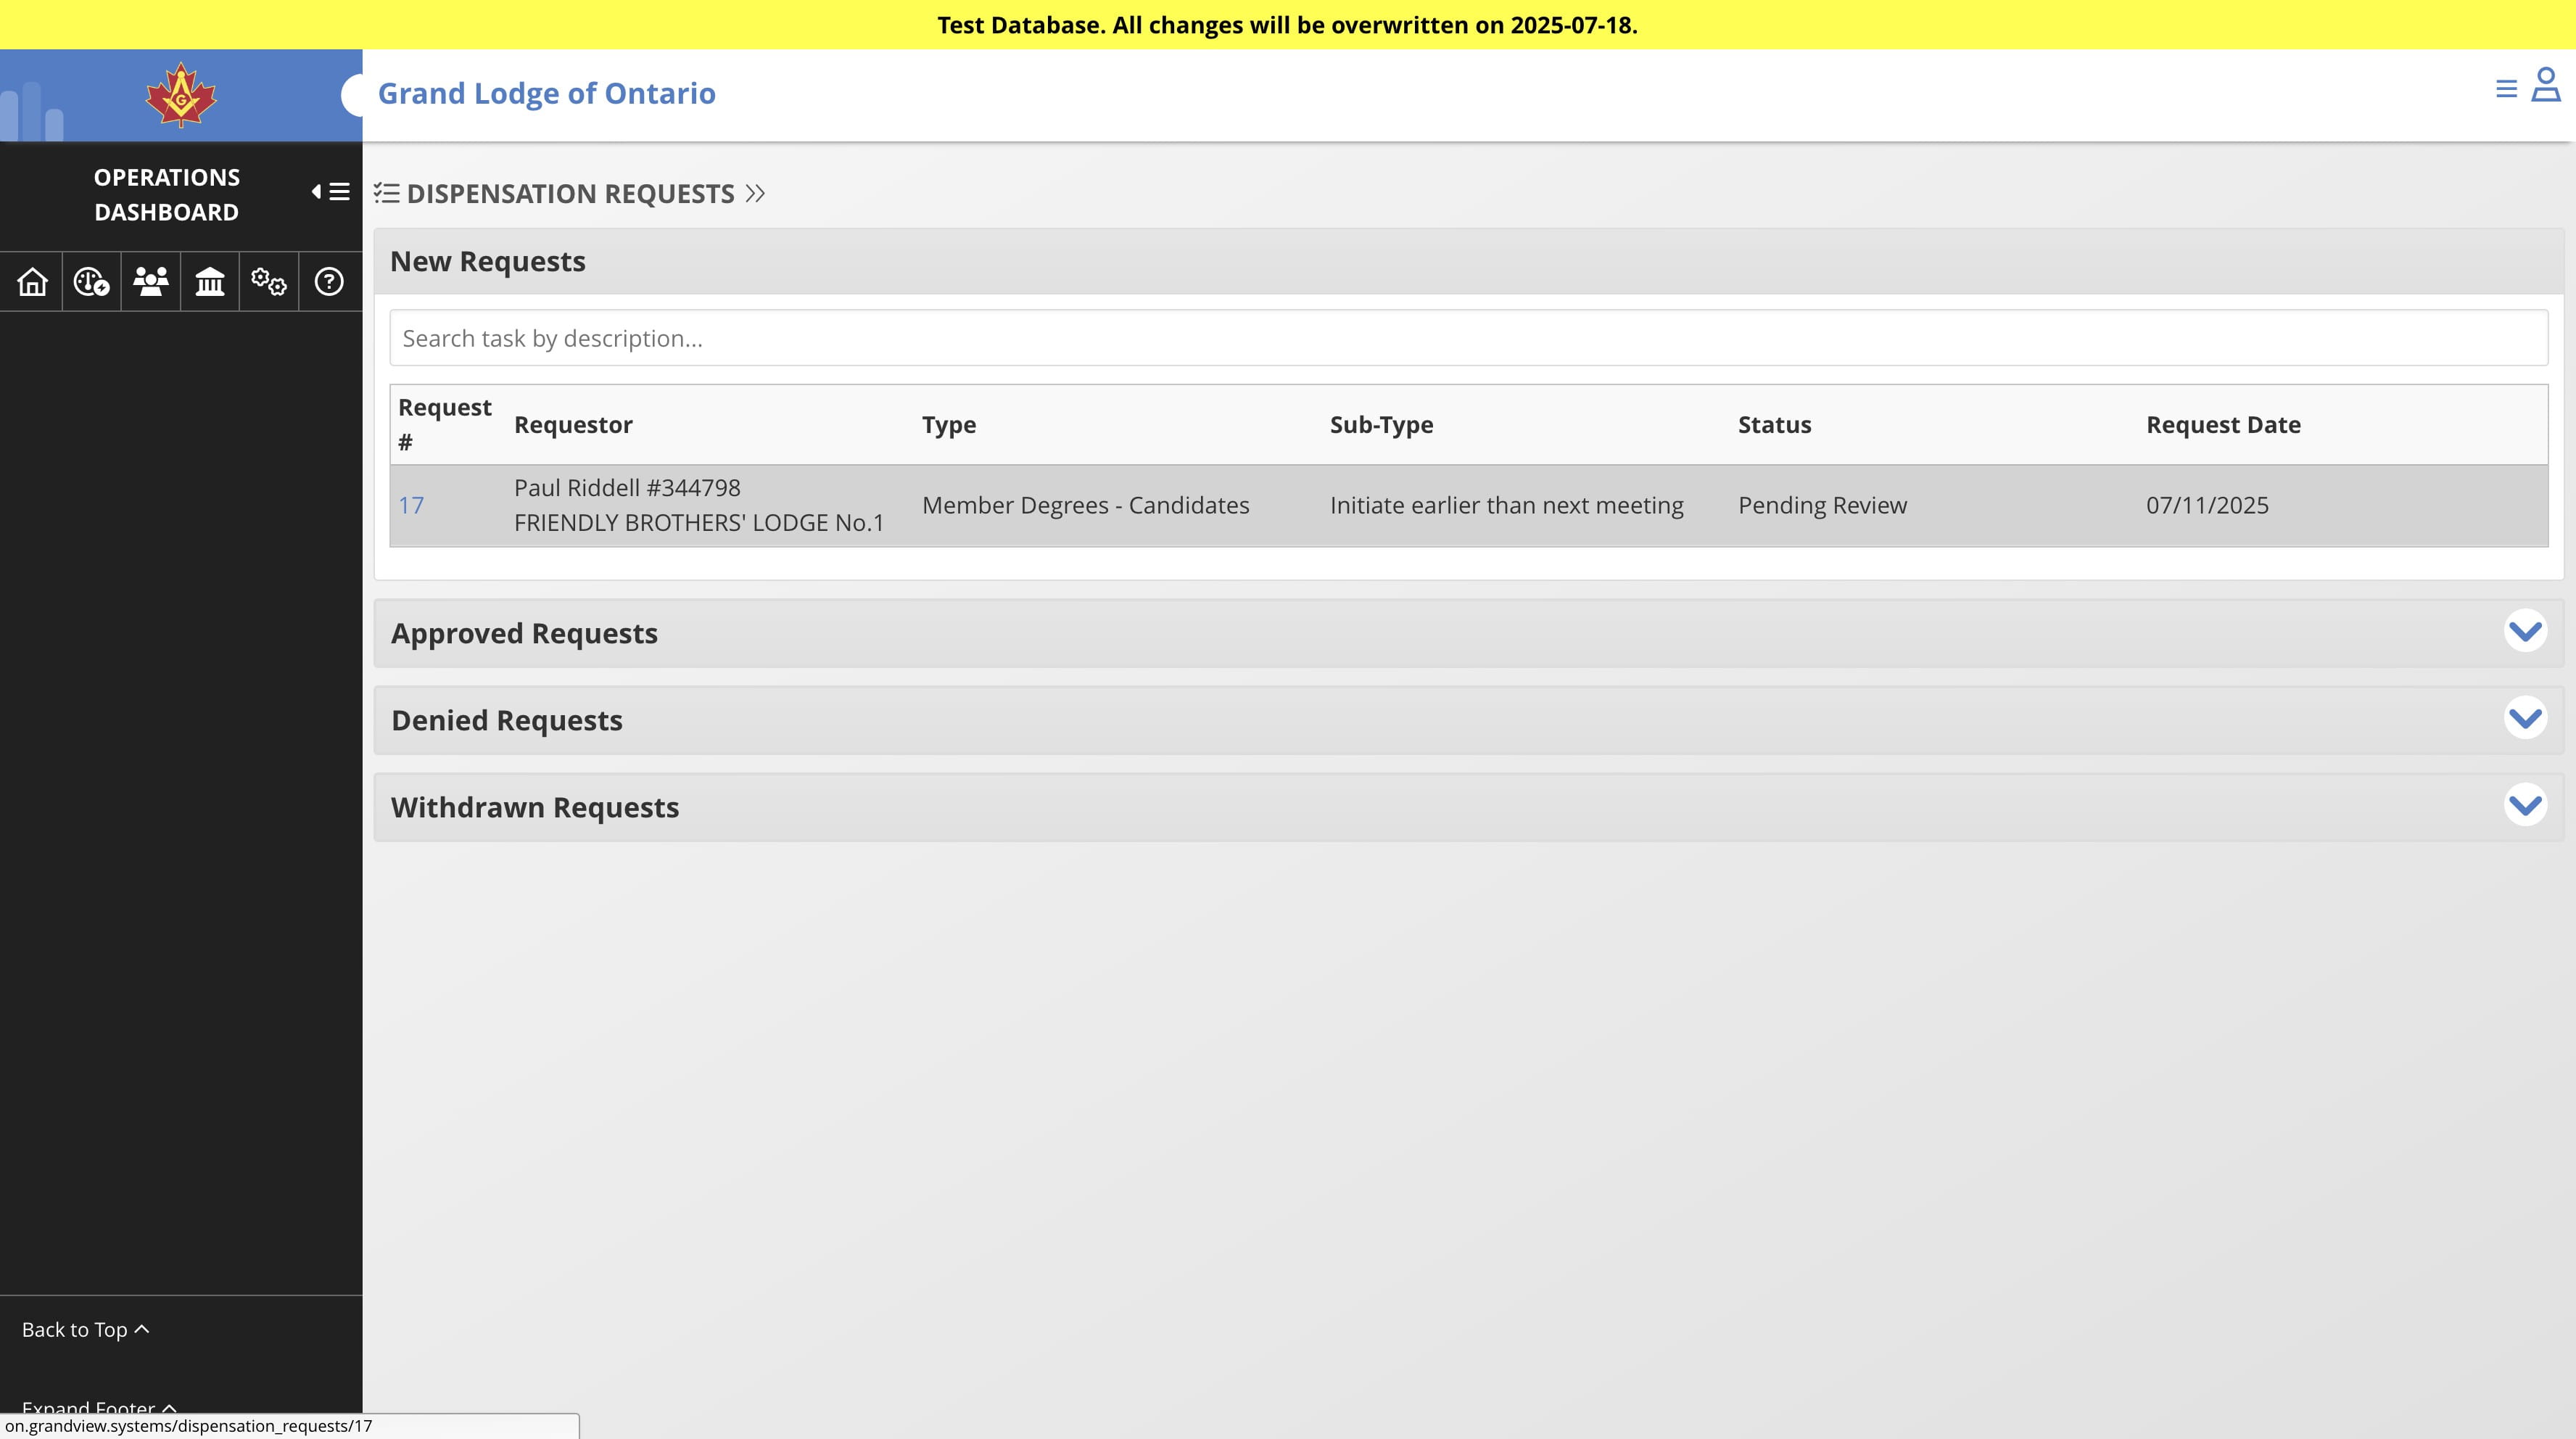Click the Pending Review status cell
2576x1439 pixels.
point(1822,506)
